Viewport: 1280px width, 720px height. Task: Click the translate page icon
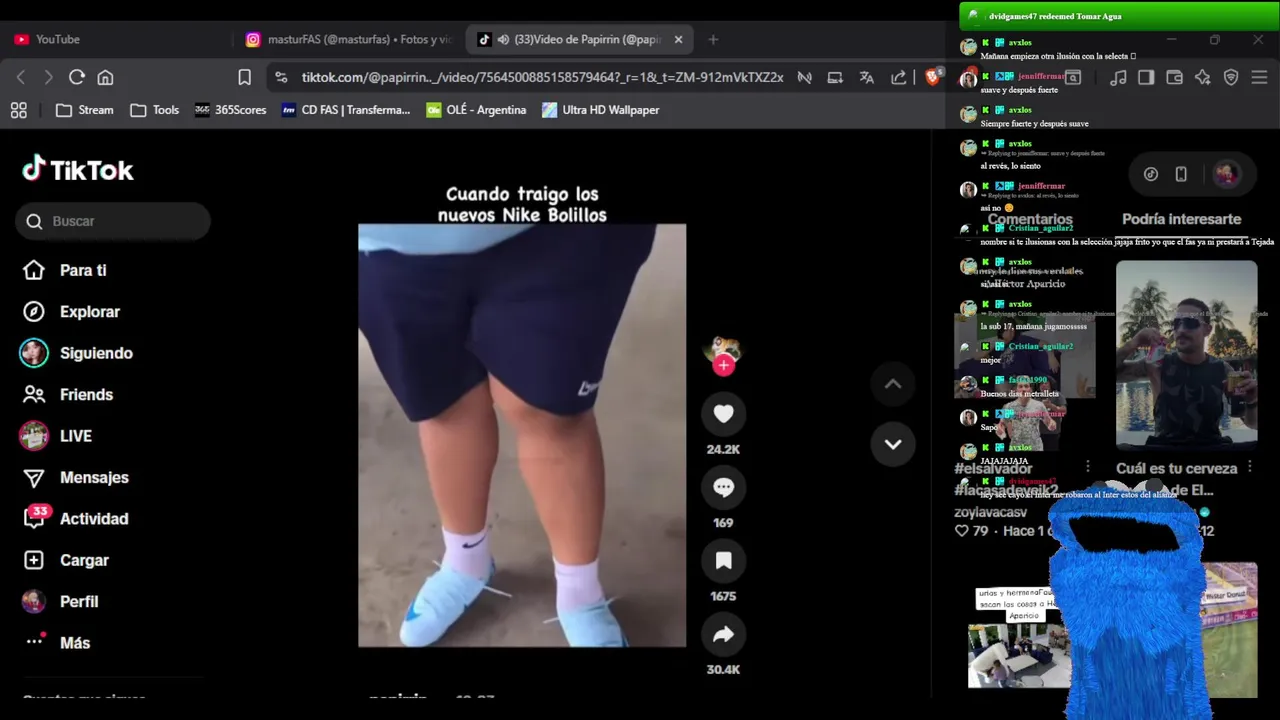coord(867,77)
